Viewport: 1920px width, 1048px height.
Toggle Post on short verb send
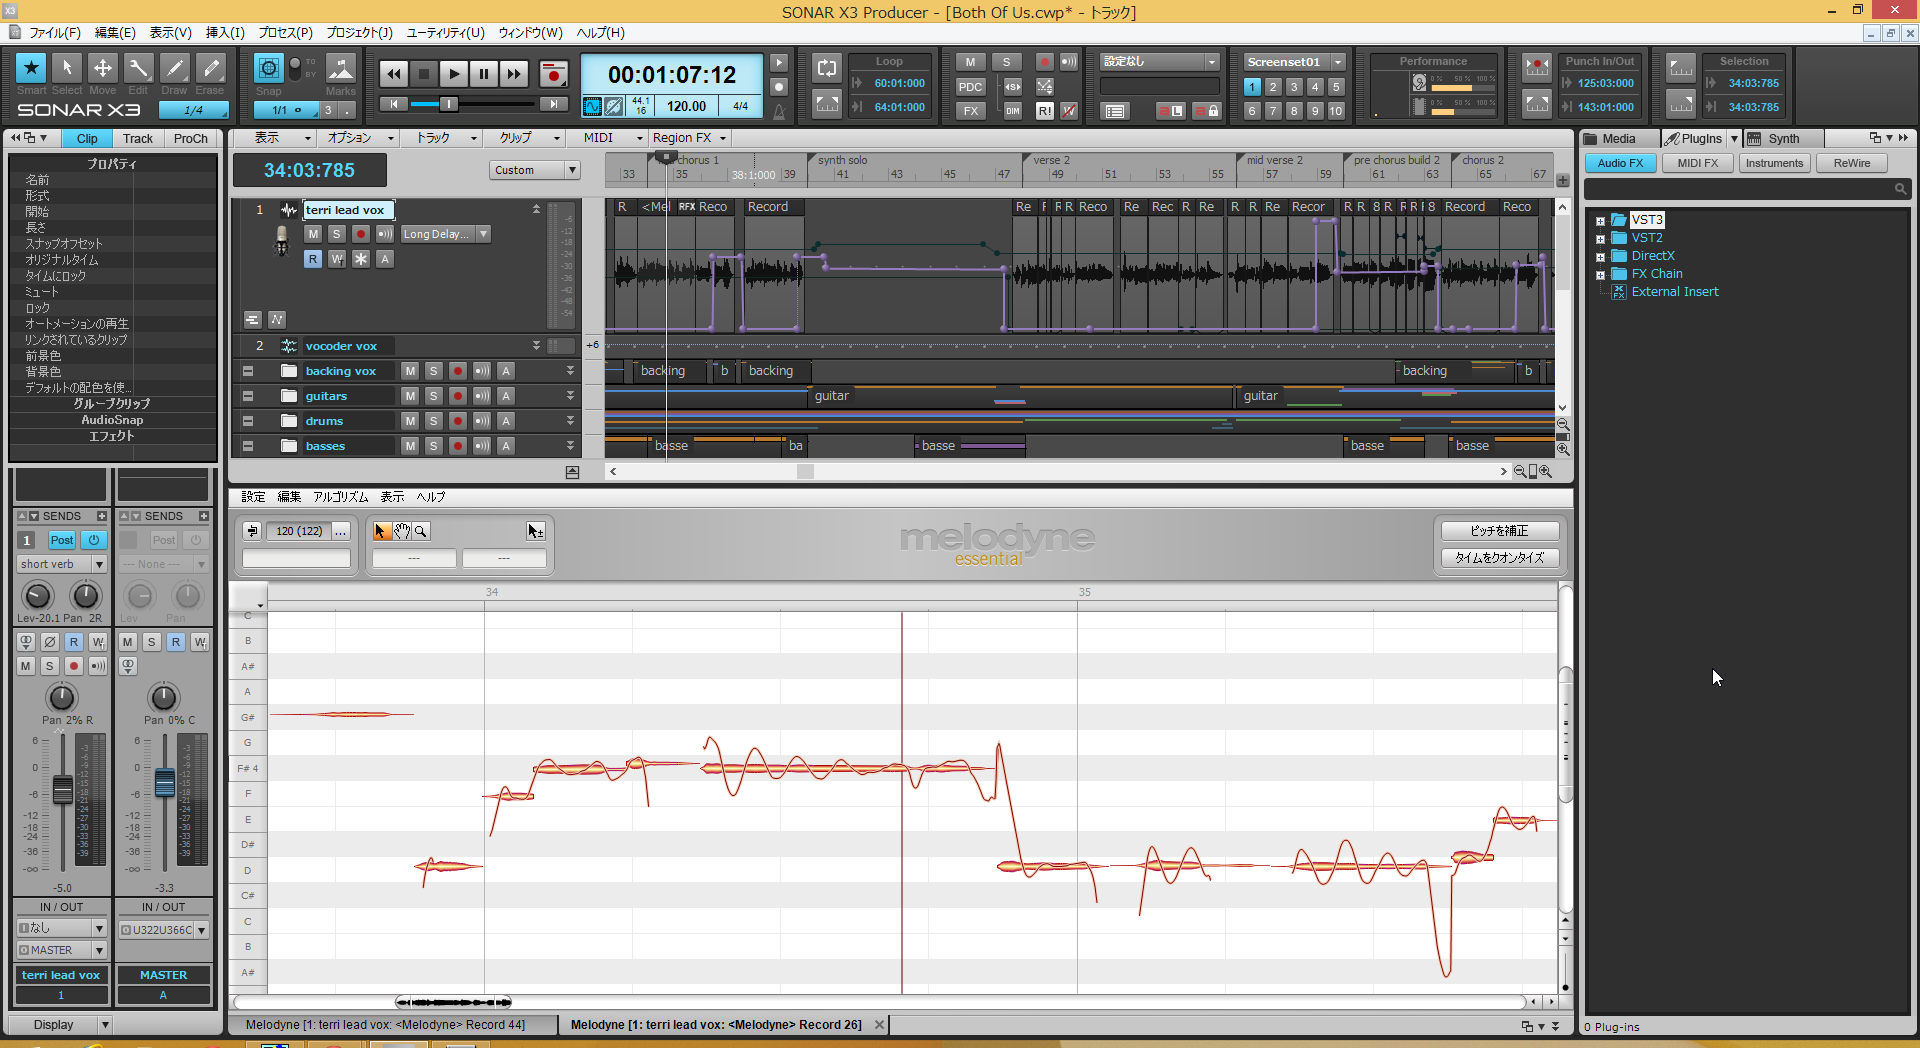pos(62,540)
